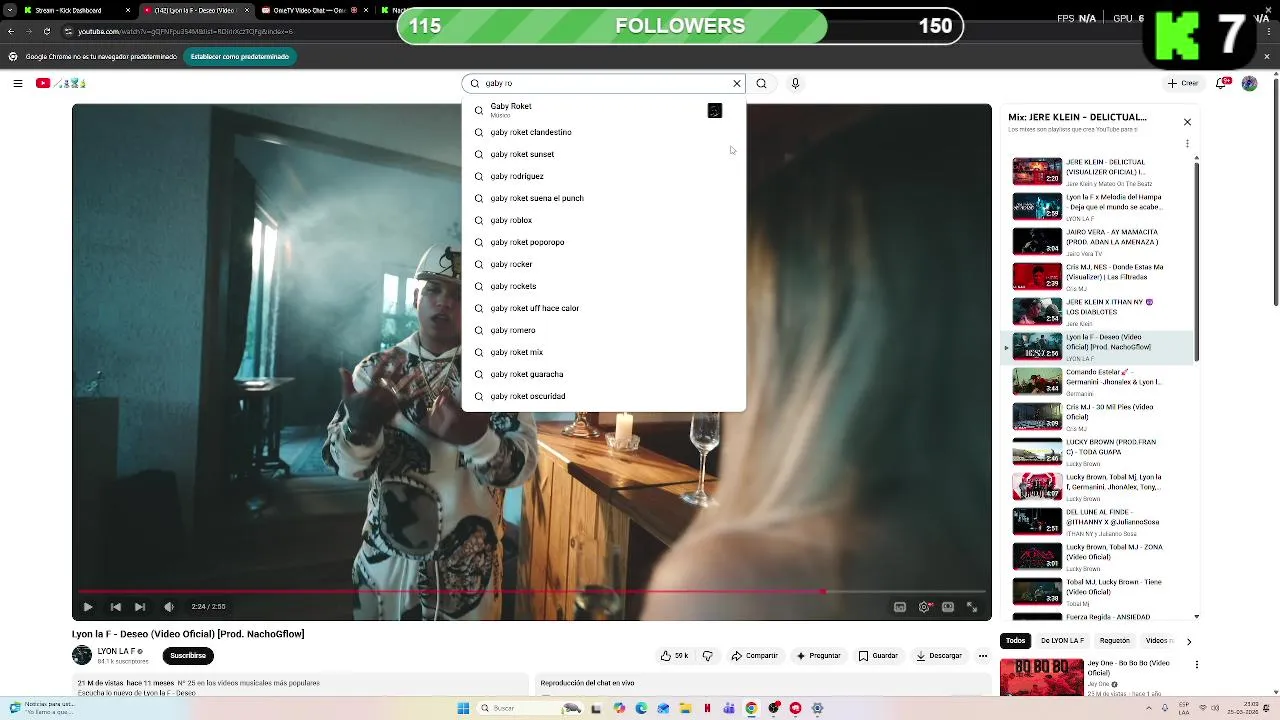Open options for 'Jey One - Bo Bo Bo'

1197,664
